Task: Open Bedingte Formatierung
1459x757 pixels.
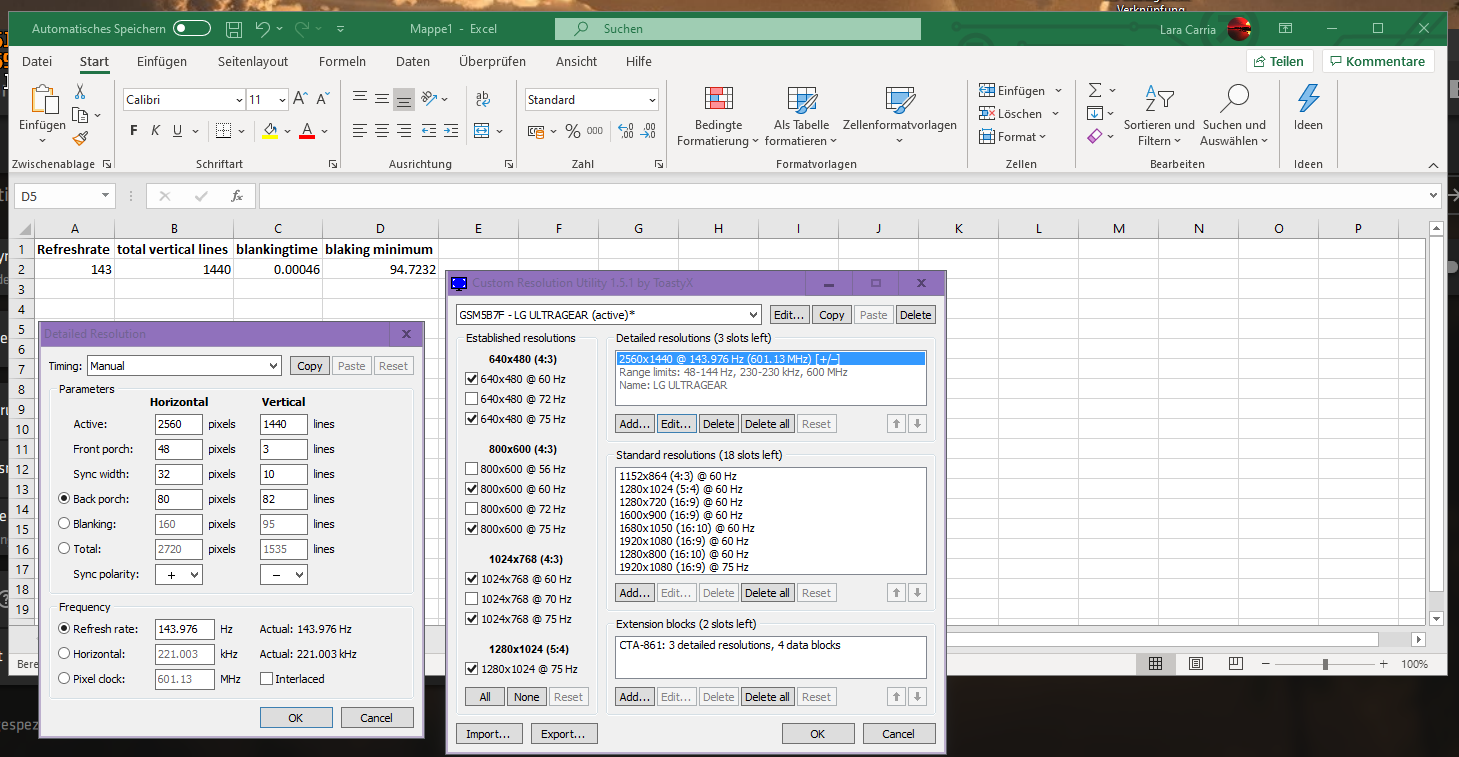Action: [718, 116]
